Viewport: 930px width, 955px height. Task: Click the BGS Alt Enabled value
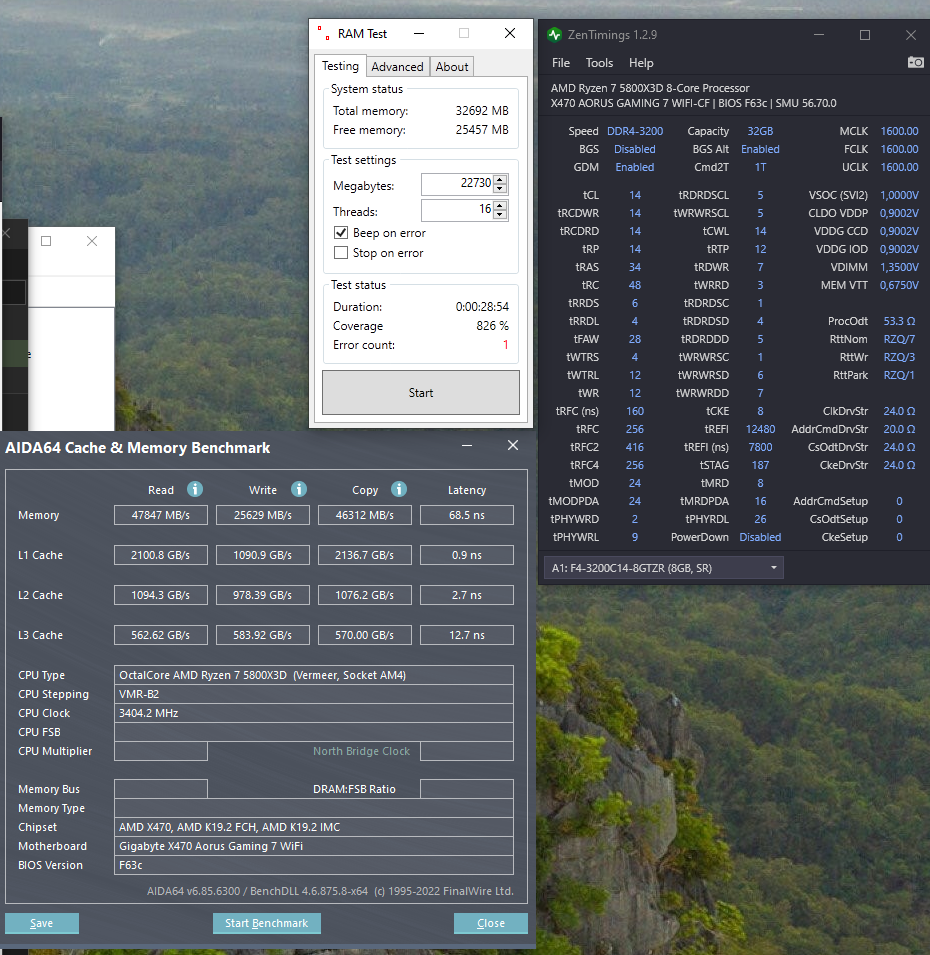tap(760, 149)
